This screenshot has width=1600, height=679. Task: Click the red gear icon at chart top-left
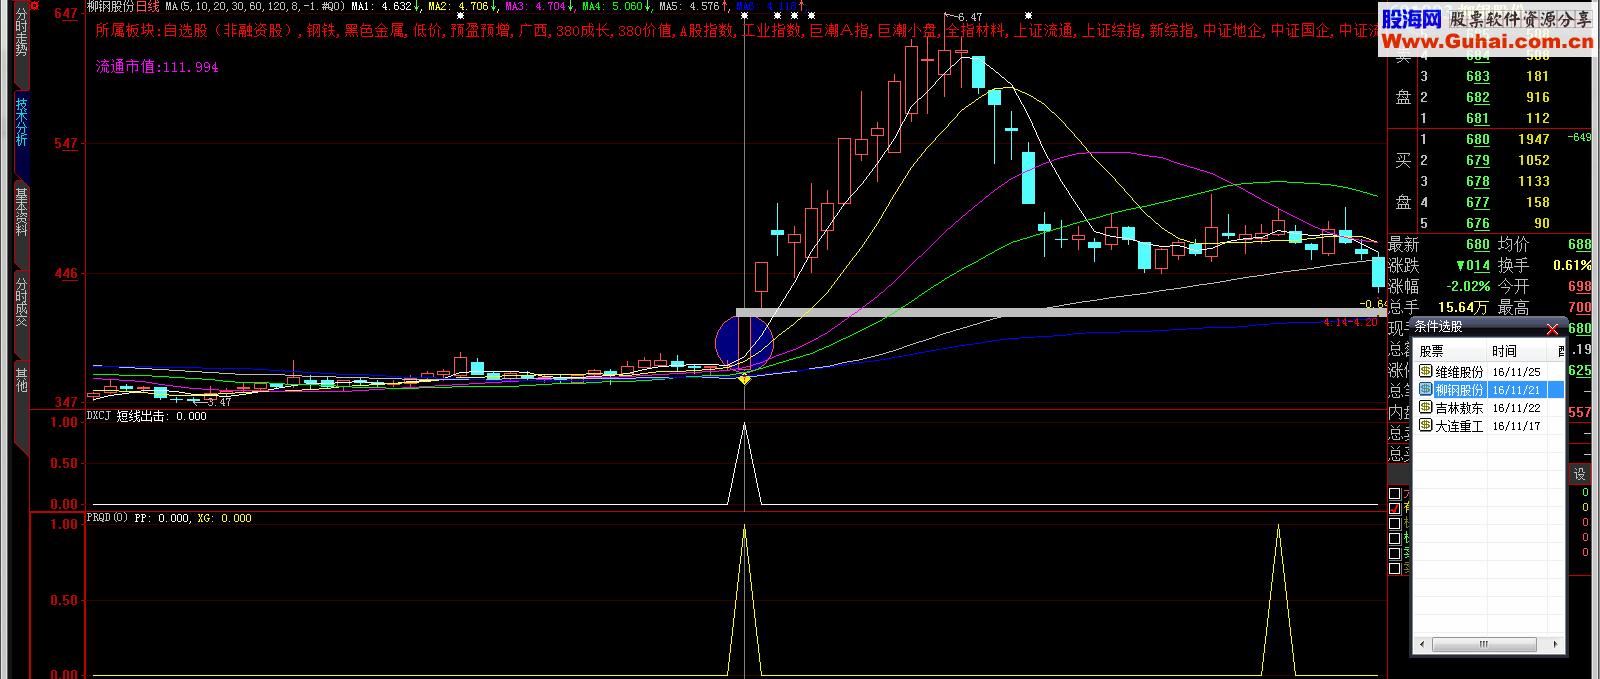[x=35, y=6]
